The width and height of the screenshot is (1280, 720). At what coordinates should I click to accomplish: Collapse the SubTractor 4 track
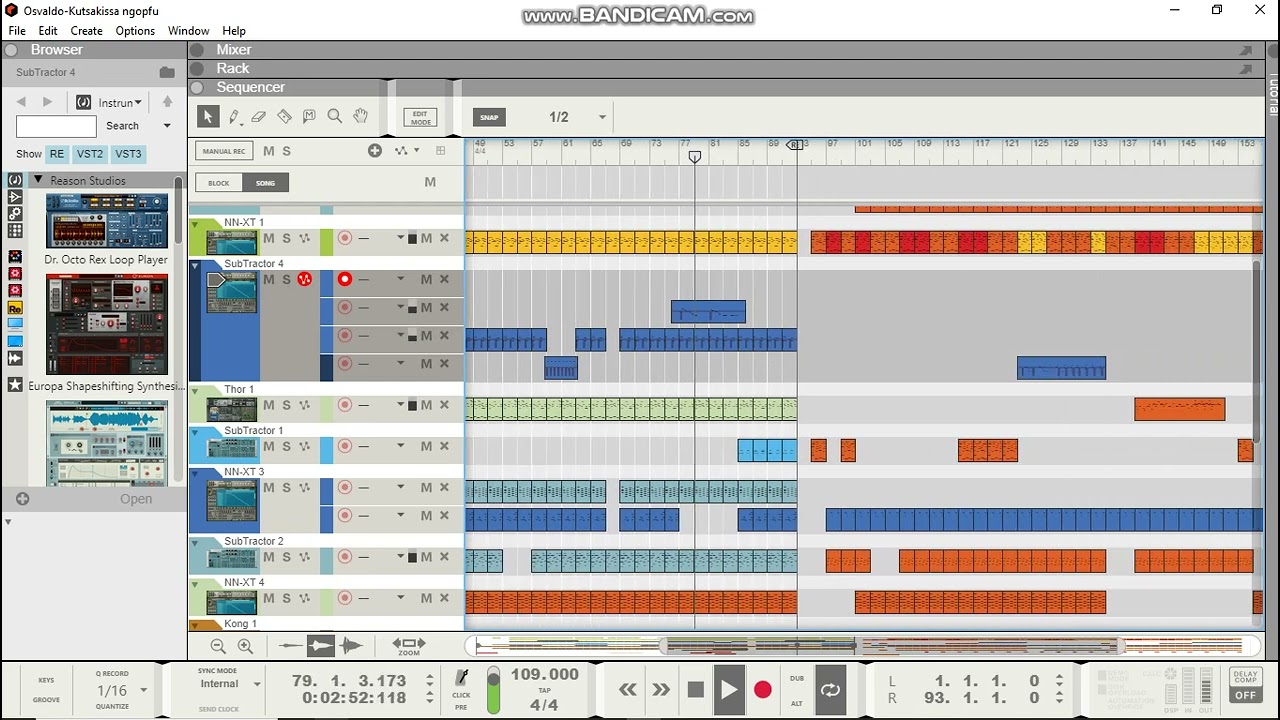click(x=195, y=264)
